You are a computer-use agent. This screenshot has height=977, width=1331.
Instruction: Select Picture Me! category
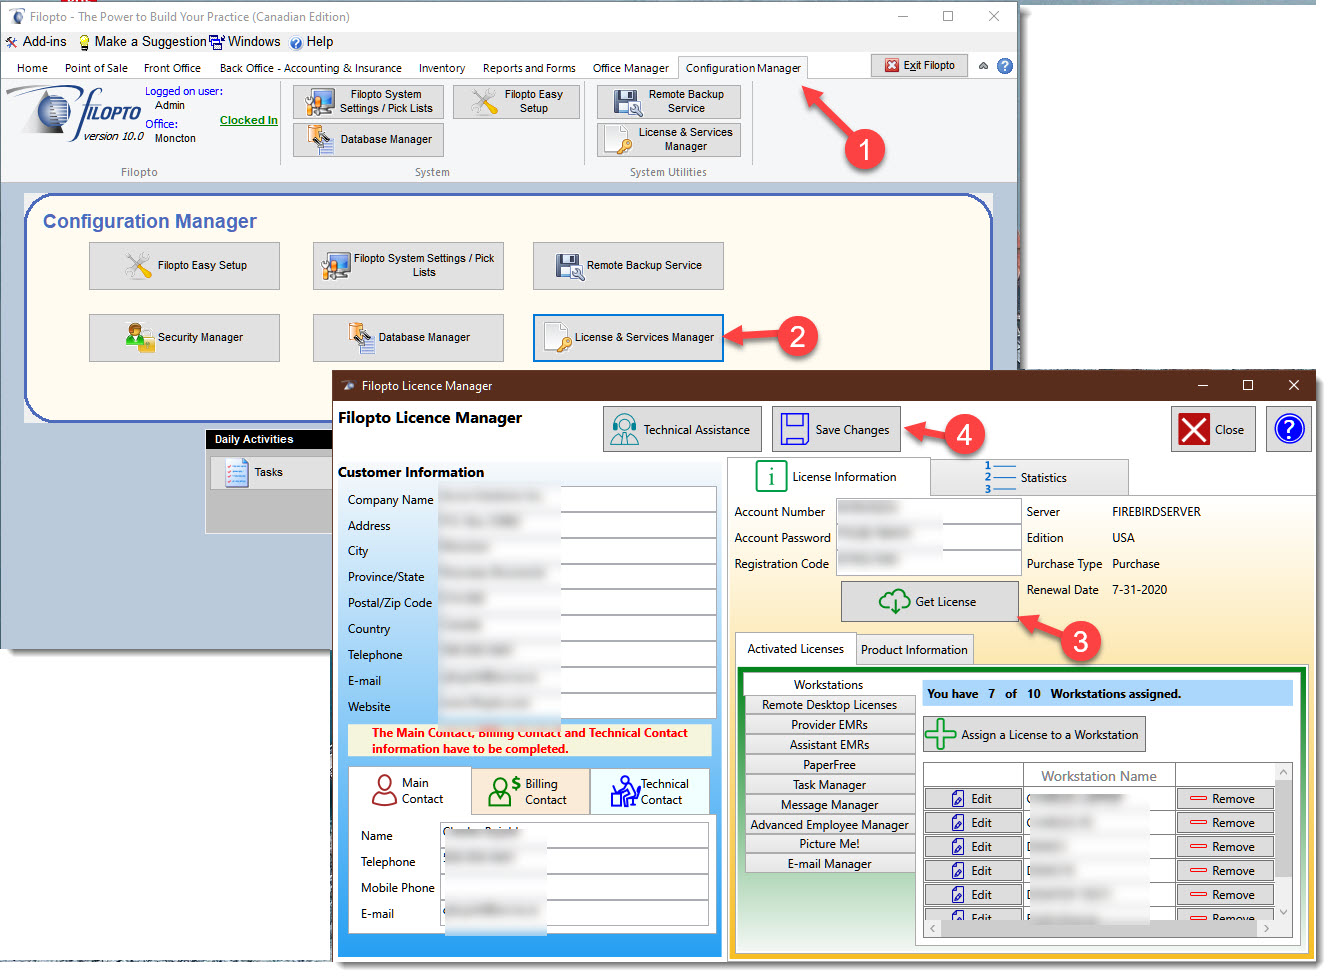[829, 844]
